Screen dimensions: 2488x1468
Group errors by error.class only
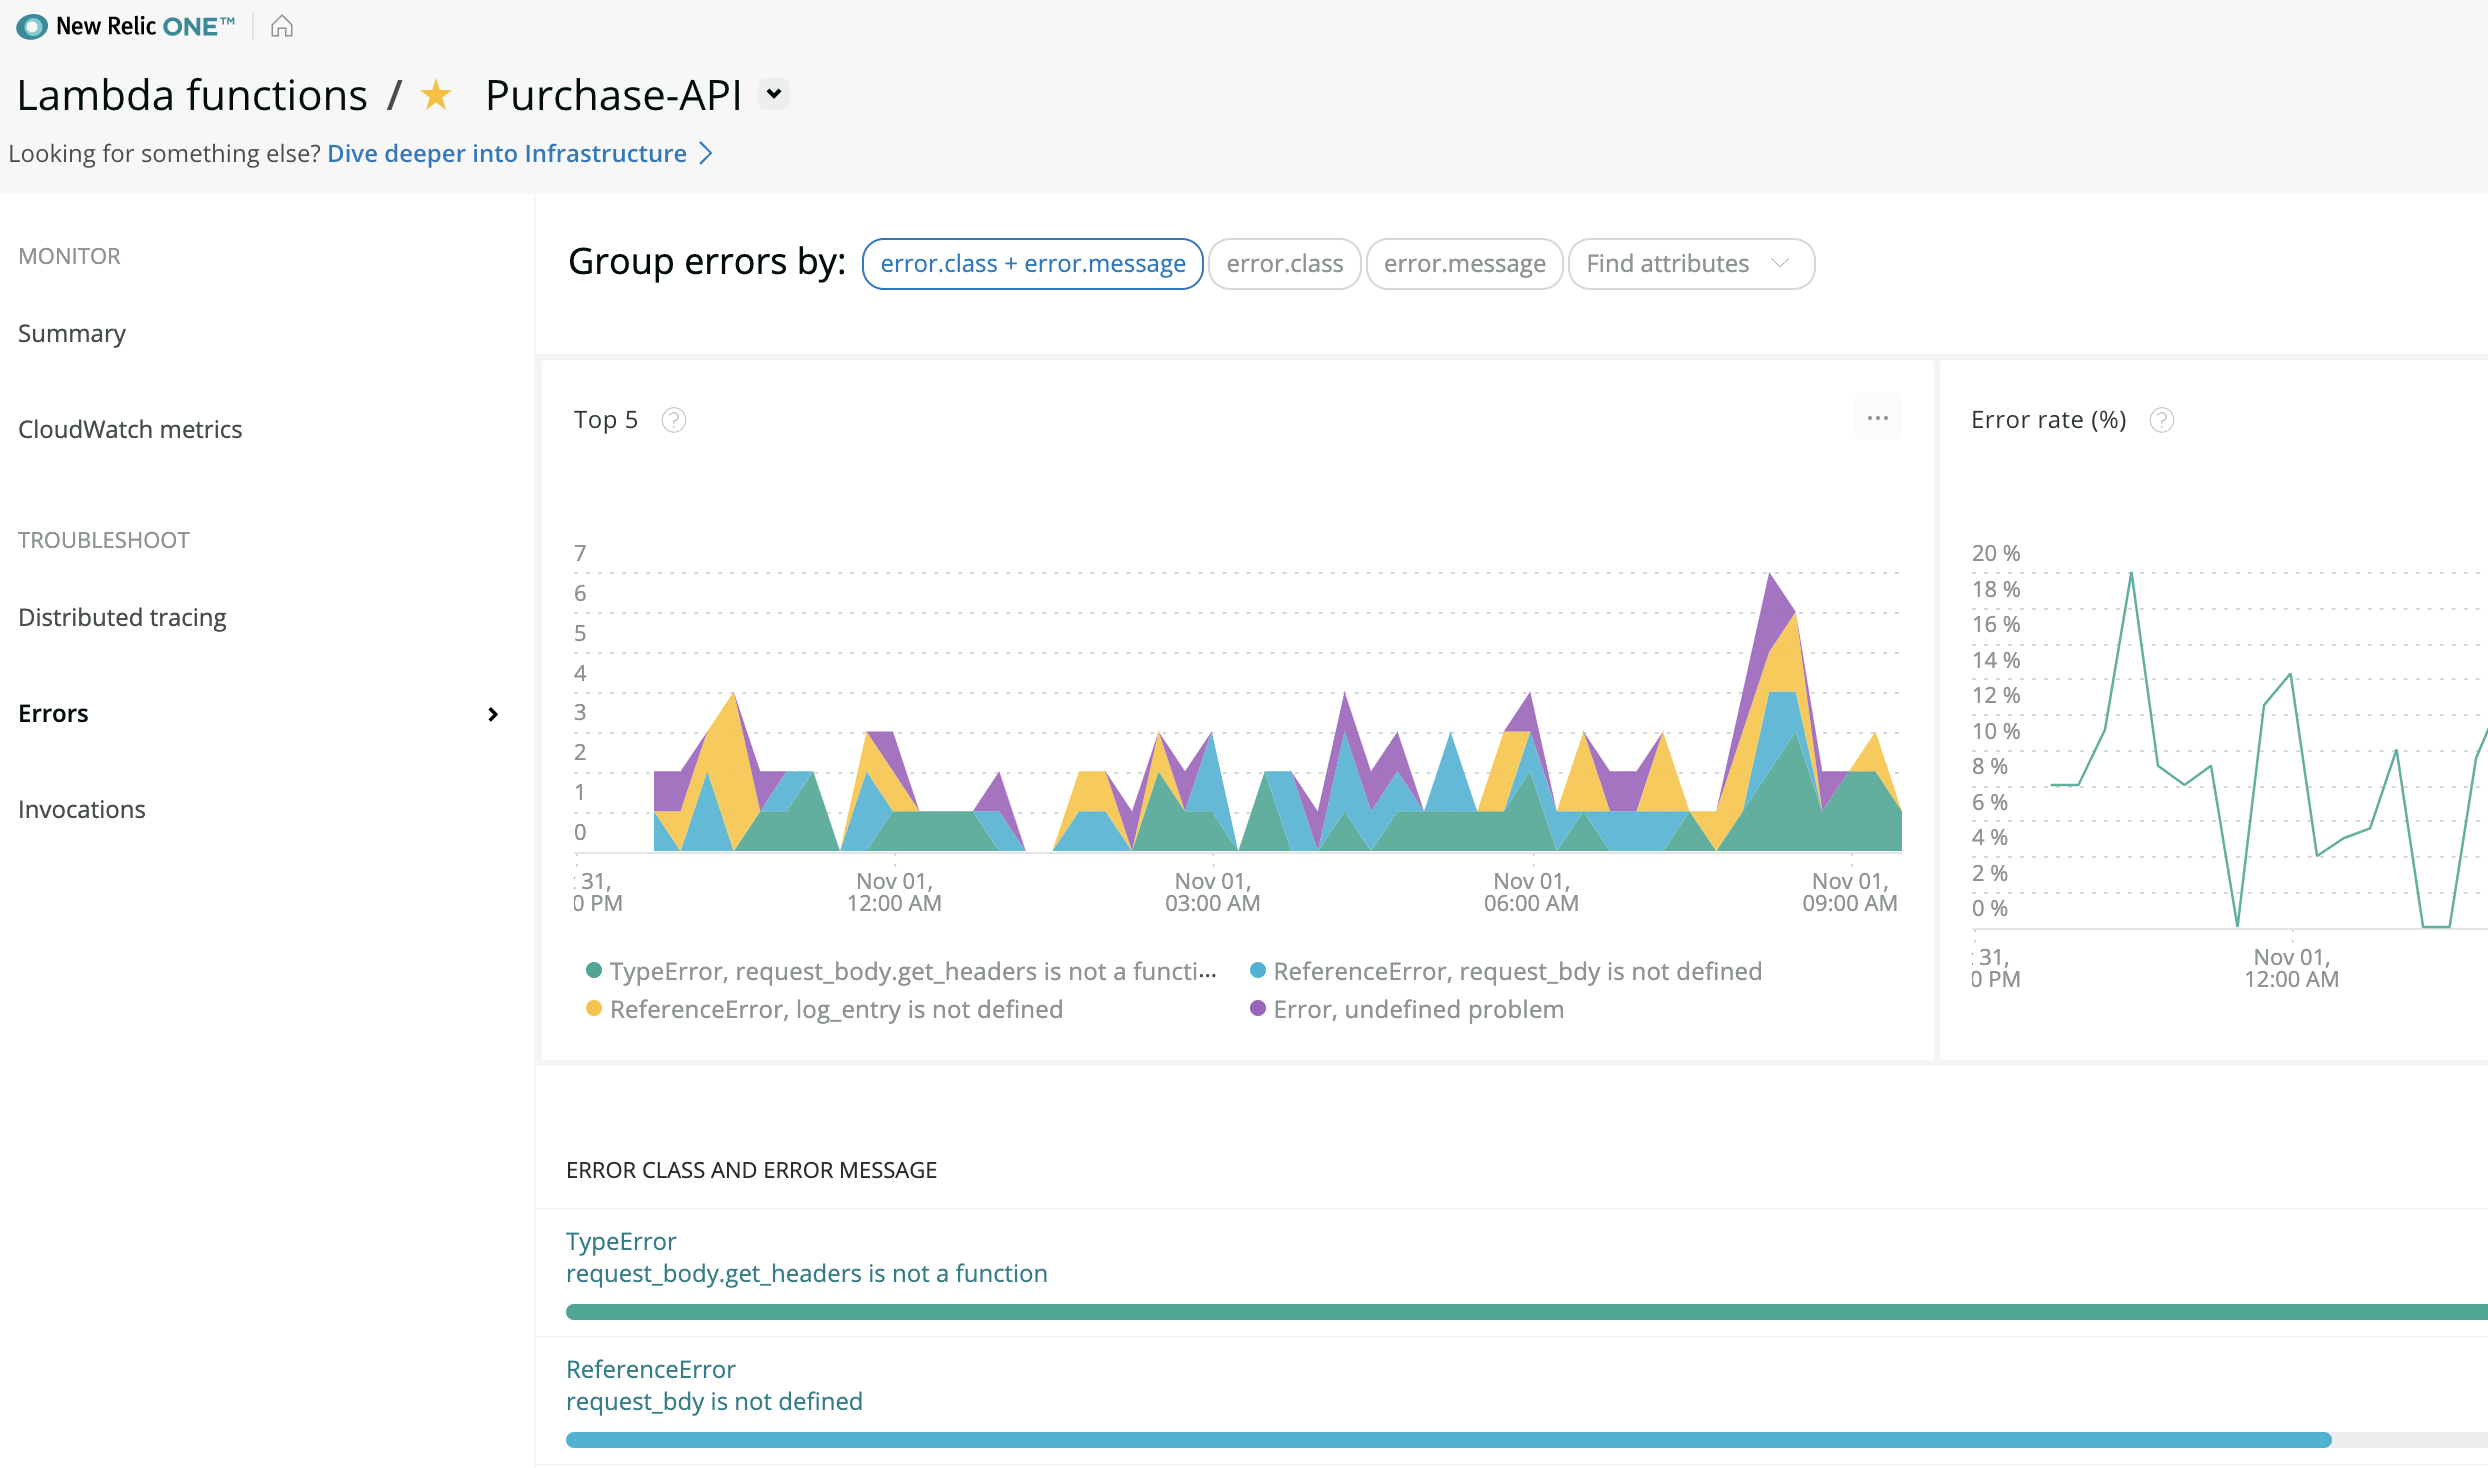[x=1285, y=264]
